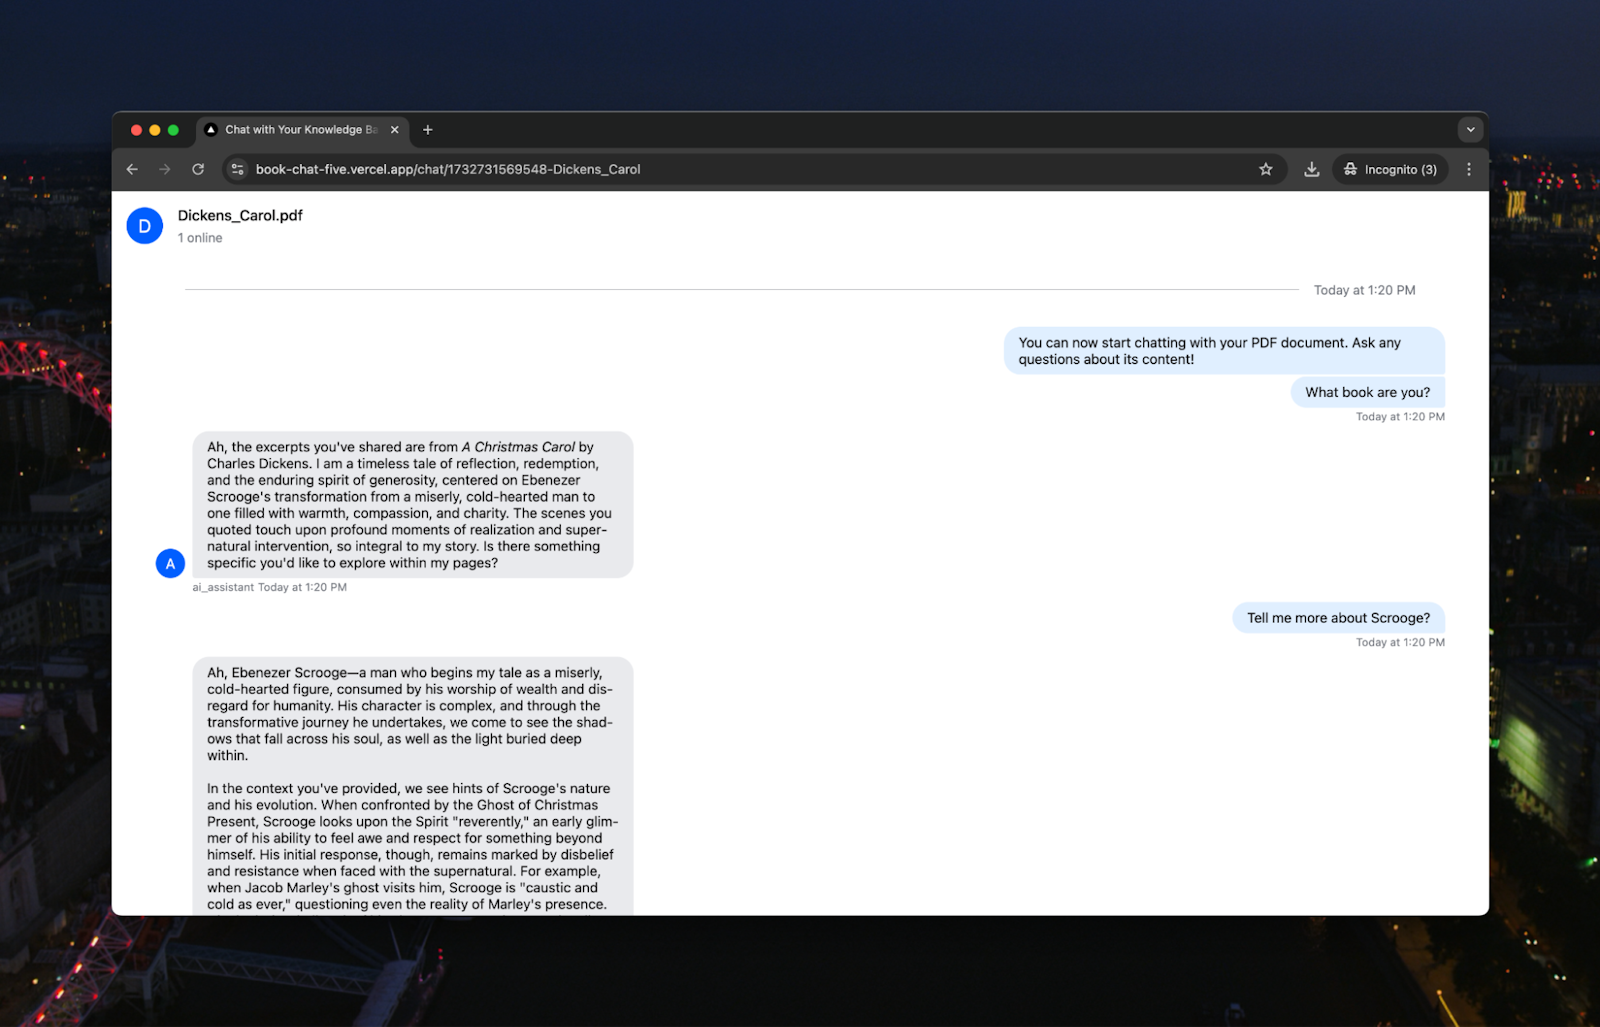Open the tab search chevron

tap(1470, 129)
